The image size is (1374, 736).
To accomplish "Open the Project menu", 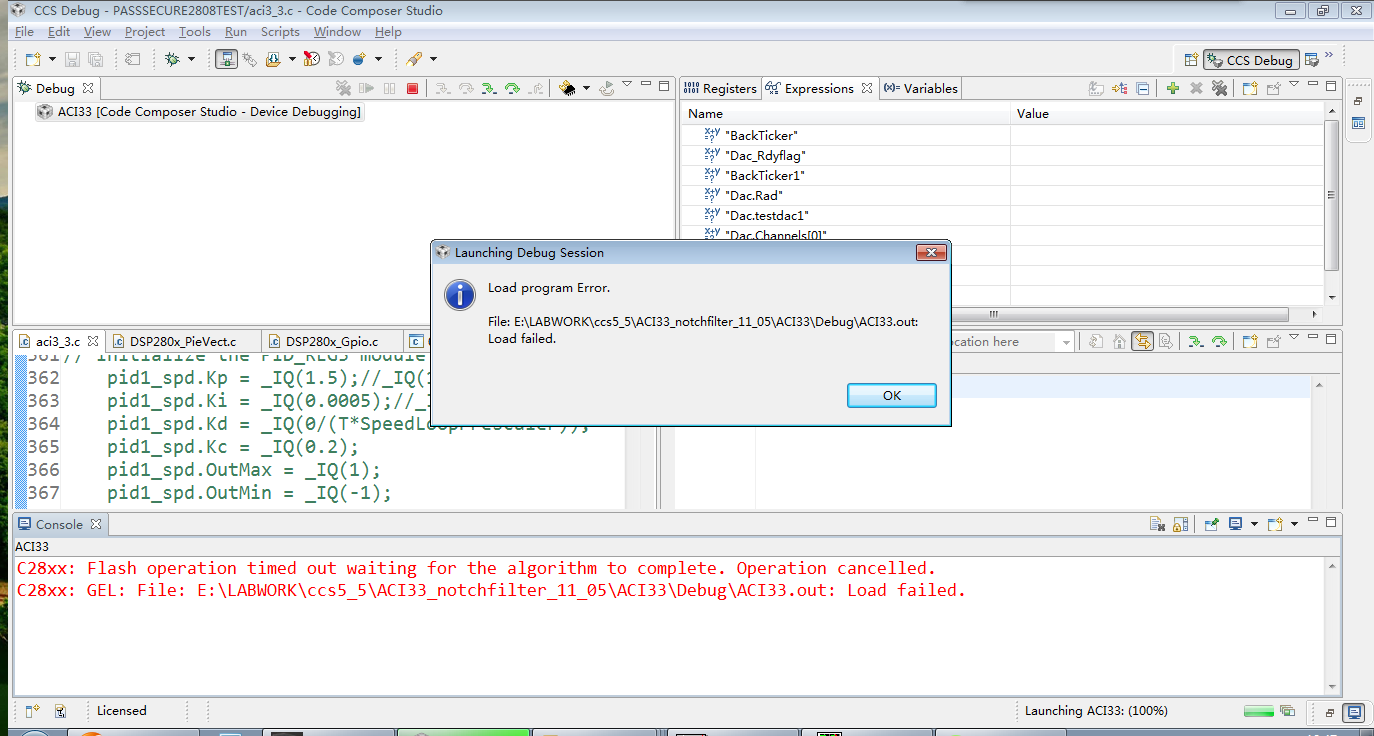I will (145, 32).
